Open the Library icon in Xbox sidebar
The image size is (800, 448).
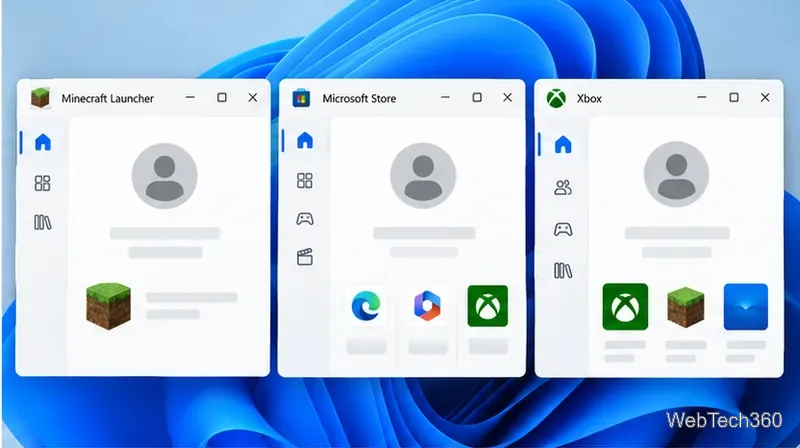pyautogui.click(x=563, y=270)
